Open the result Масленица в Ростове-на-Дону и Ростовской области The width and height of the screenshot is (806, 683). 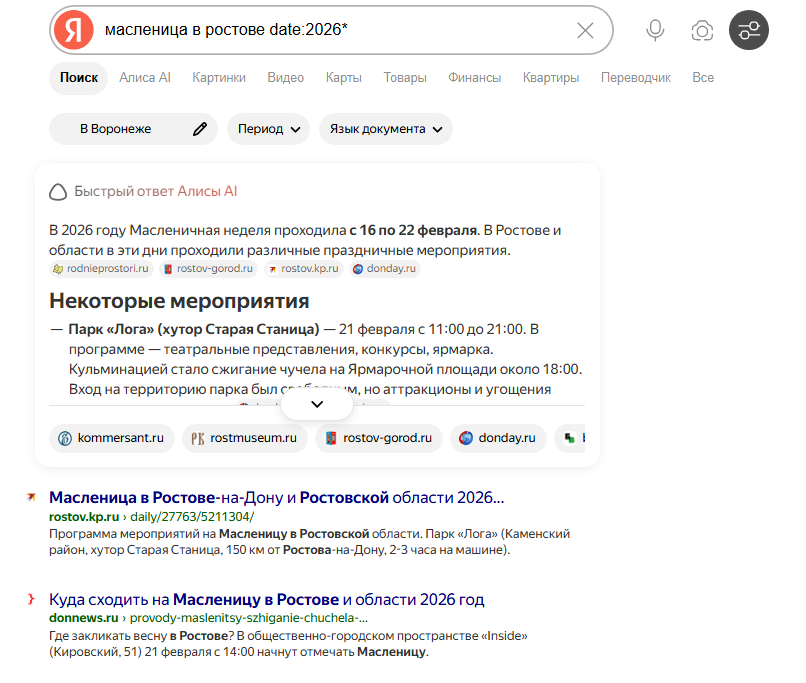coord(277,497)
